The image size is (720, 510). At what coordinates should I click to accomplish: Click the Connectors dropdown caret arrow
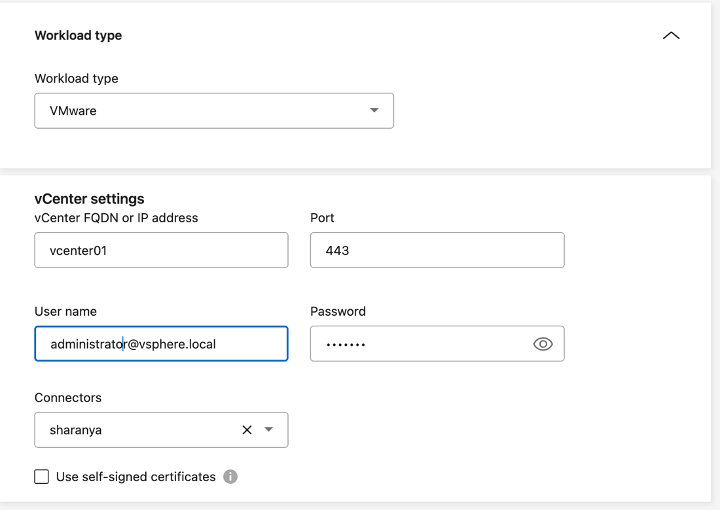269,430
